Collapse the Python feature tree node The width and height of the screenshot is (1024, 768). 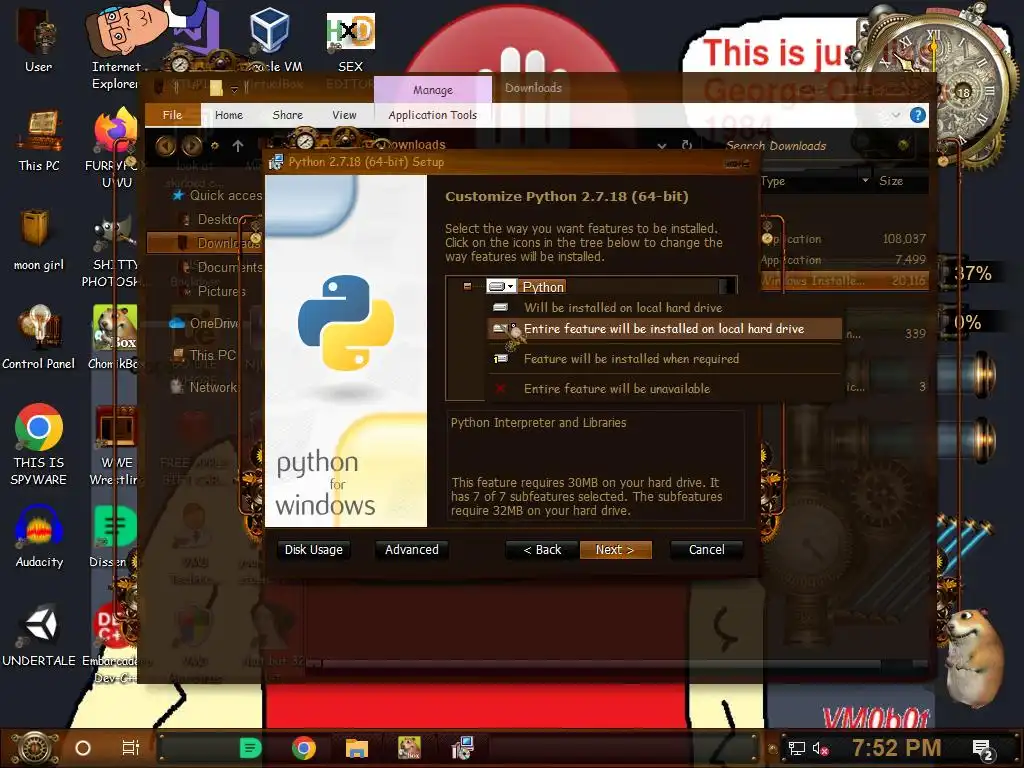[467, 286]
